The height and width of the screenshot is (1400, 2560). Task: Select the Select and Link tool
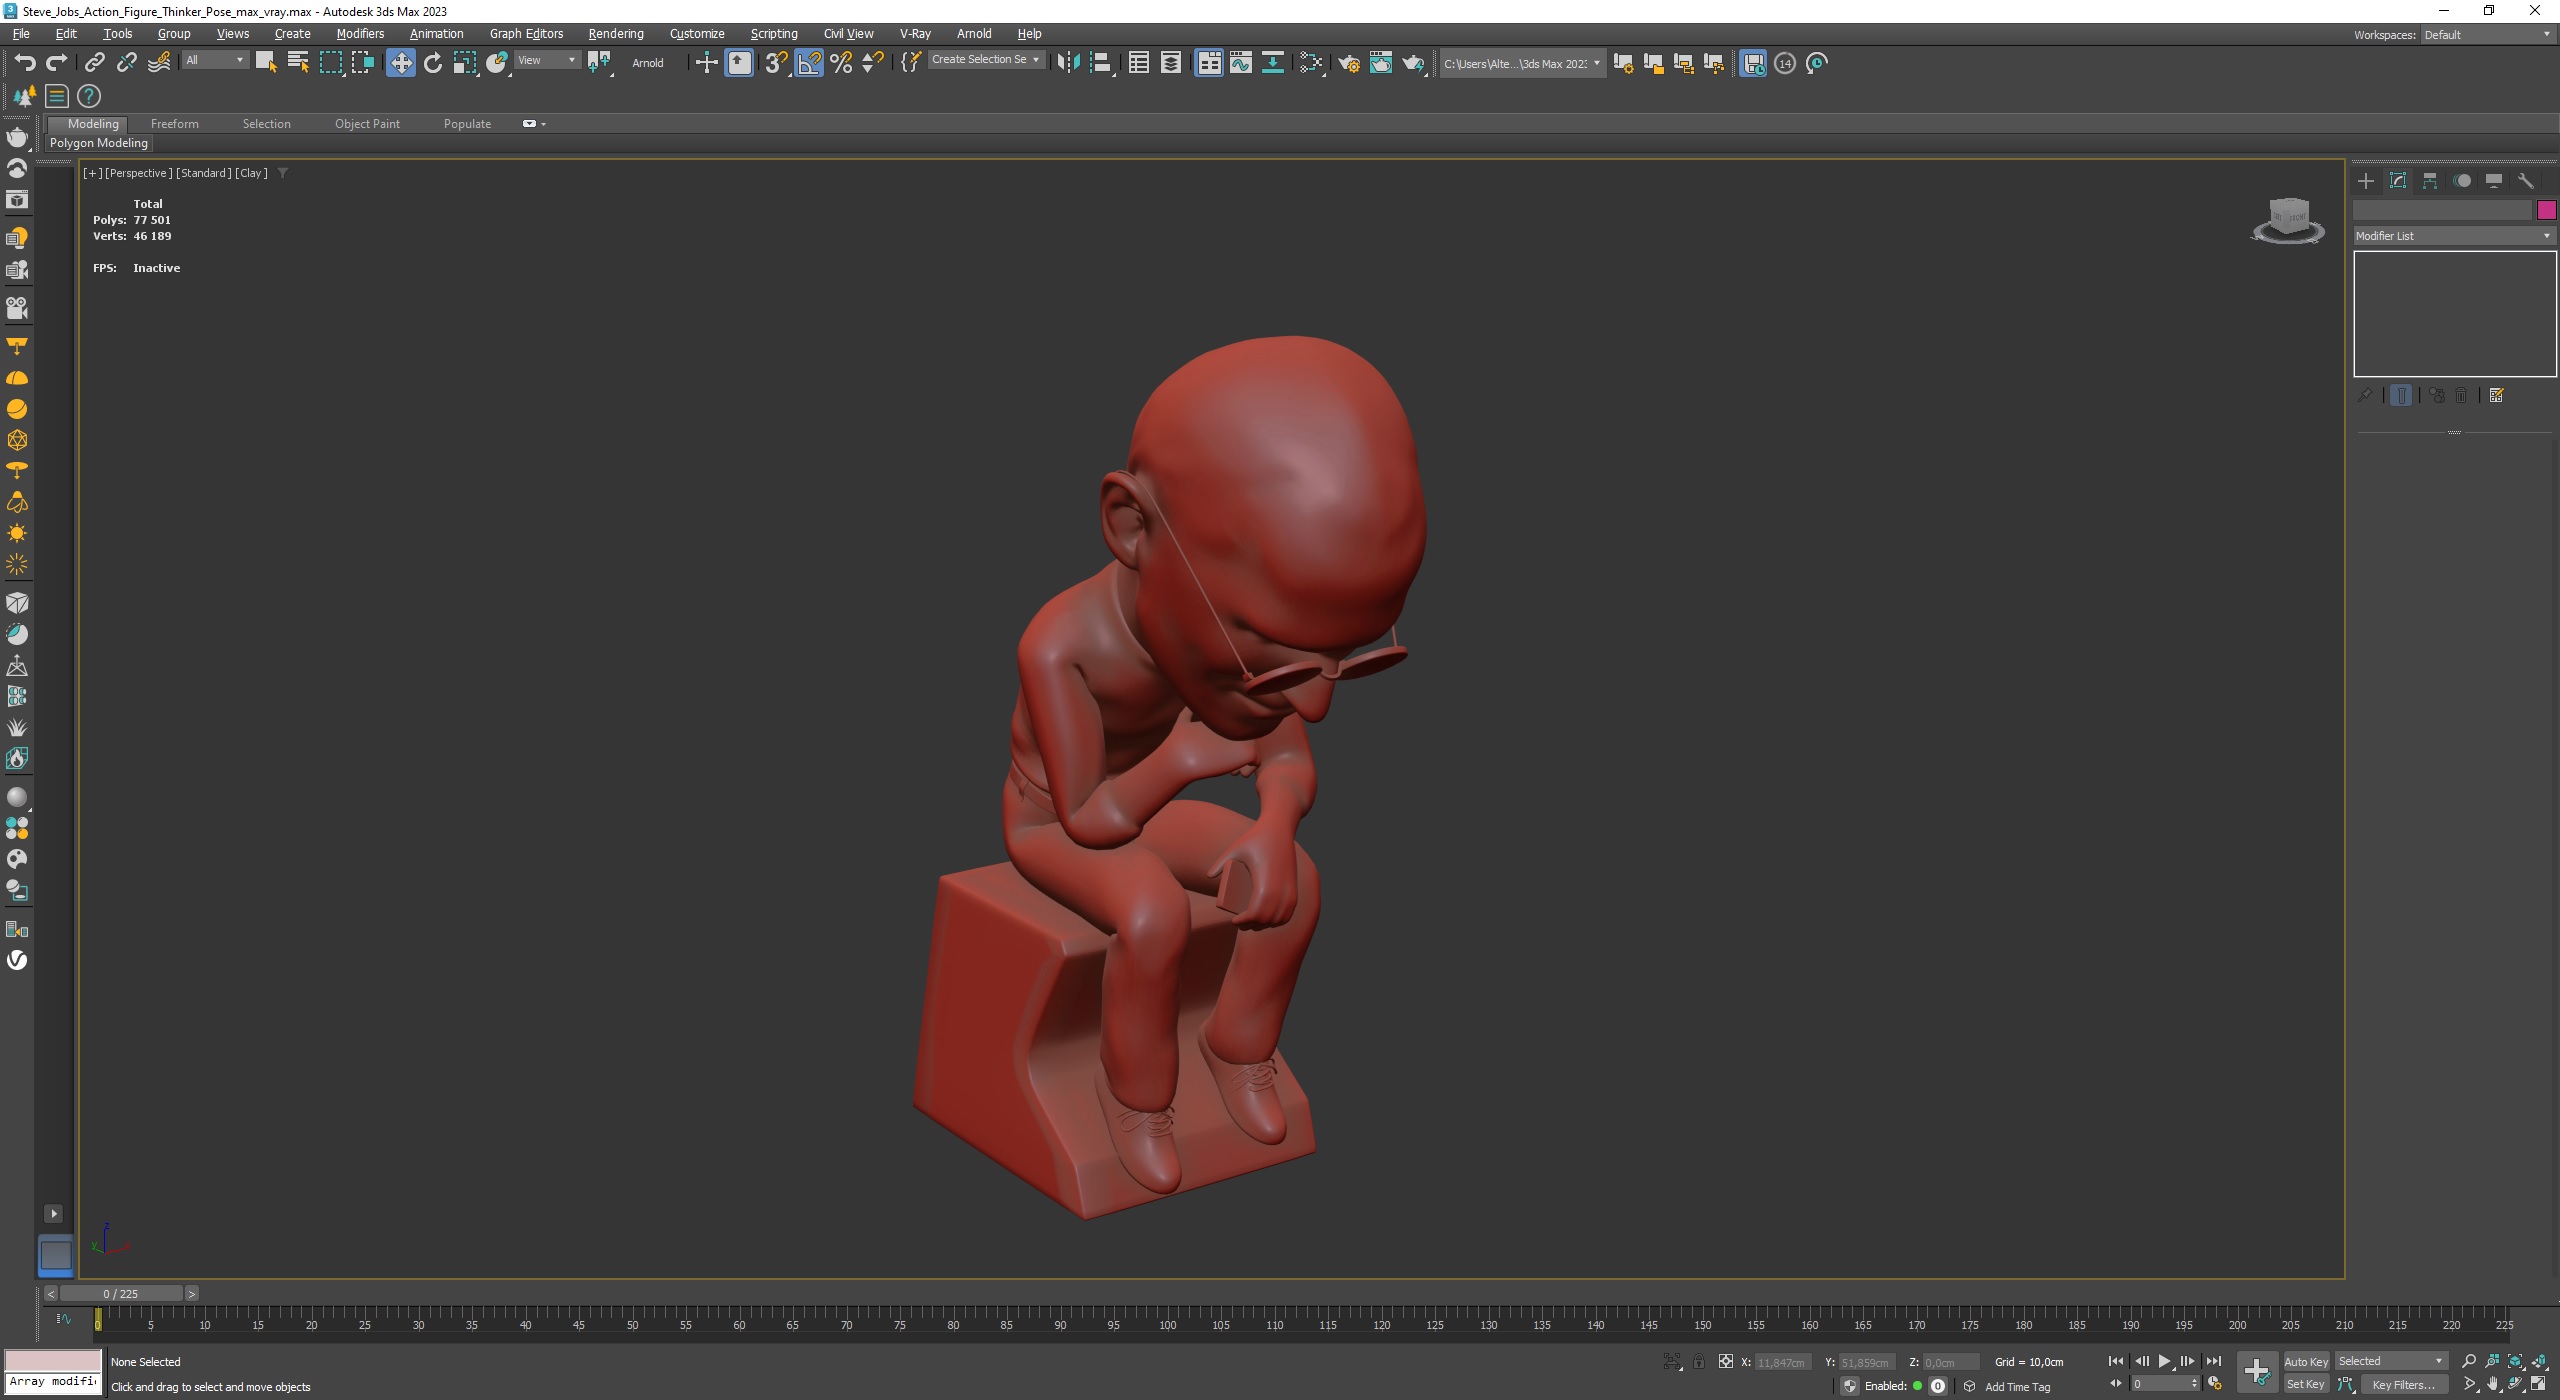(x=94, y=63)
